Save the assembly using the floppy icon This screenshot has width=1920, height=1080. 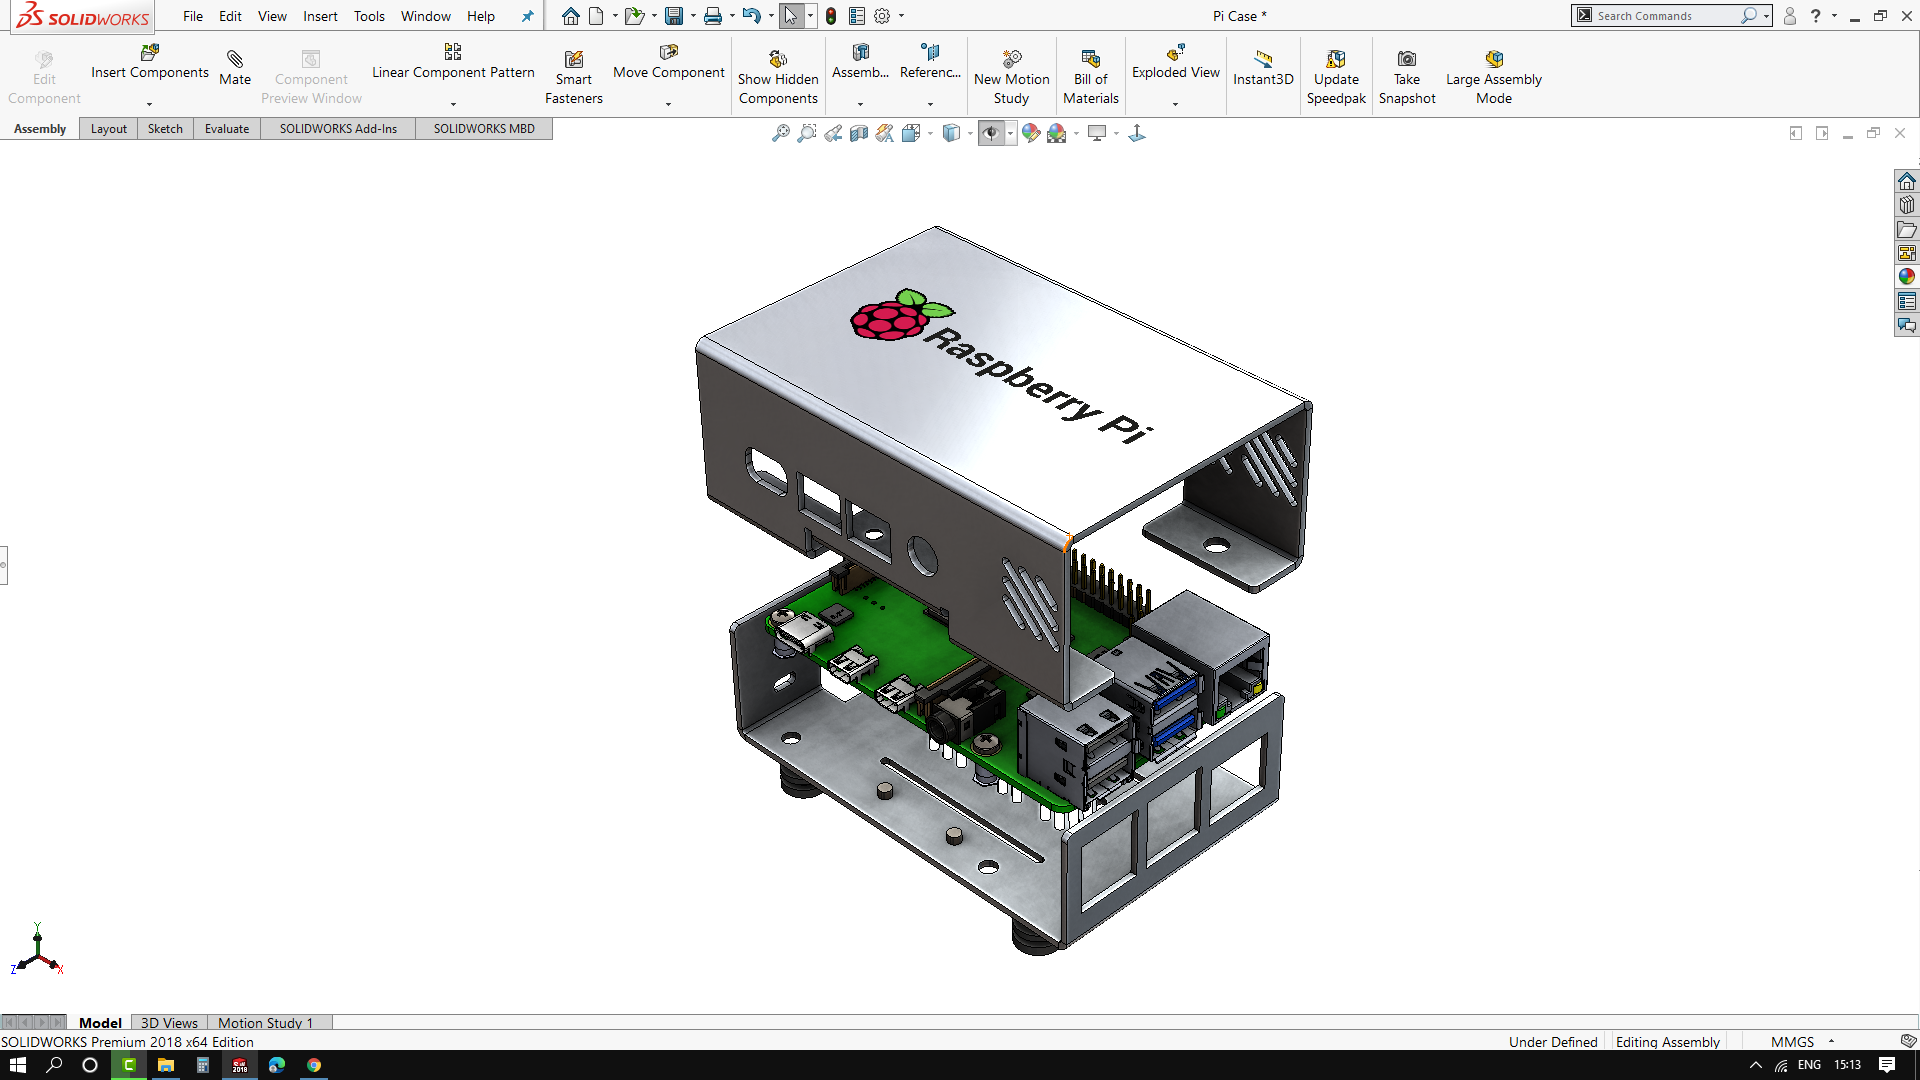tap(674, 16)
